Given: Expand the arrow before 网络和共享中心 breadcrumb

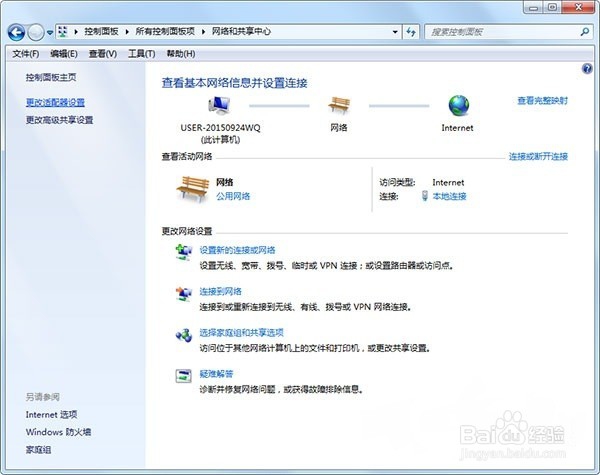Looking at the screenshot, I should point(203,32).
